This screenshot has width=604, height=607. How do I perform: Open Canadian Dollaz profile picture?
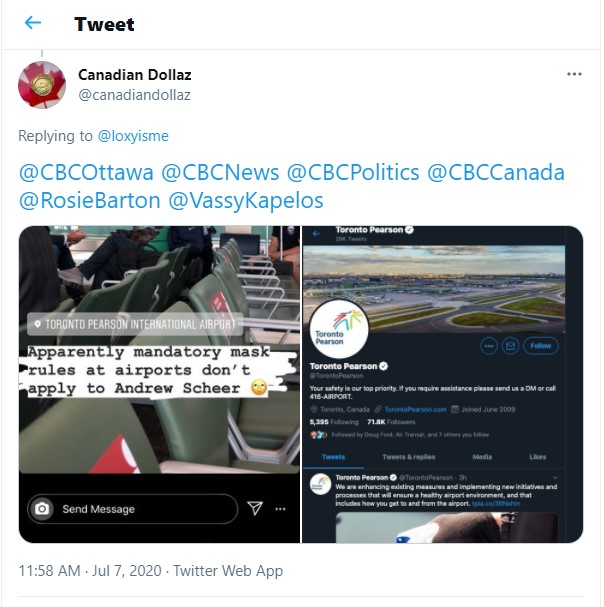coord(42,85)
